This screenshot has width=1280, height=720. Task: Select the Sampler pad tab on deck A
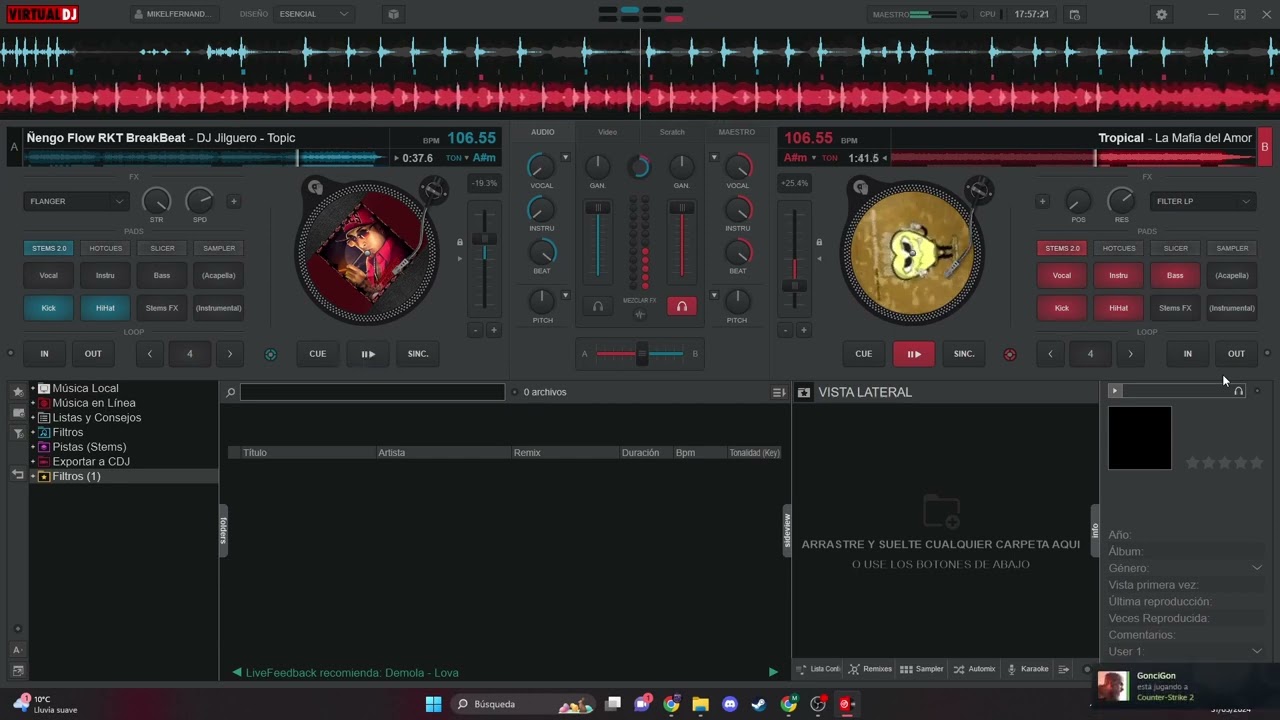[x=219, y=248]
